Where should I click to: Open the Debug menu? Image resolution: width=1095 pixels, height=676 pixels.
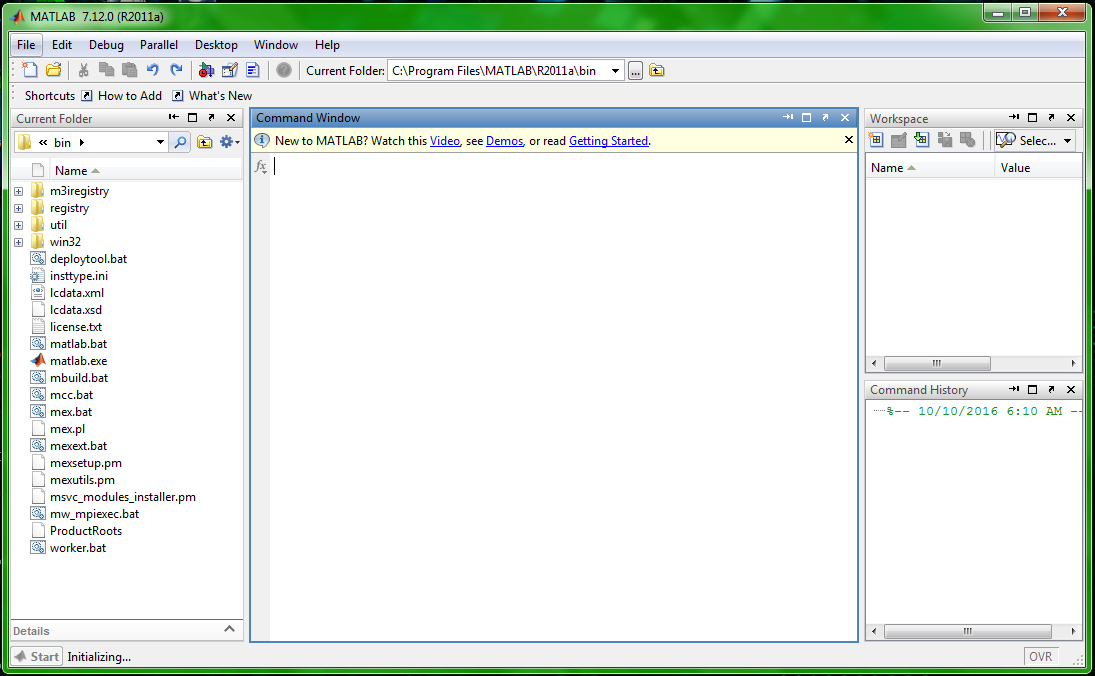tap(106, 45)
